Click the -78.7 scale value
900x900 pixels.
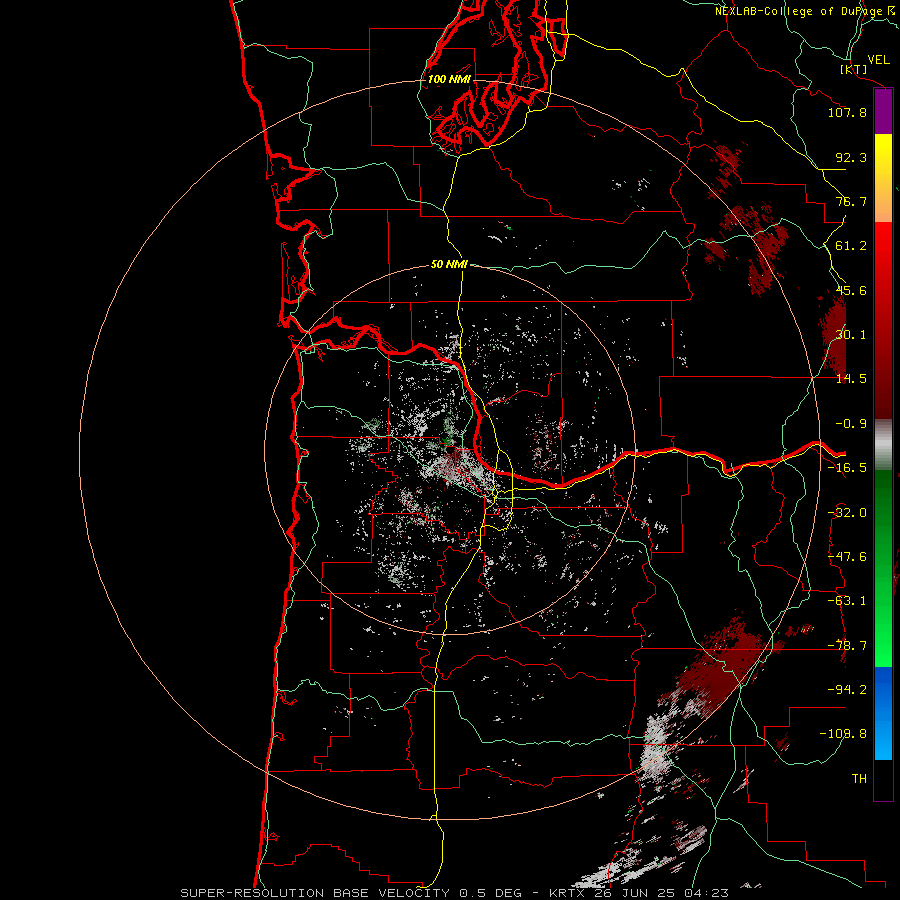[x=847, y=646]
